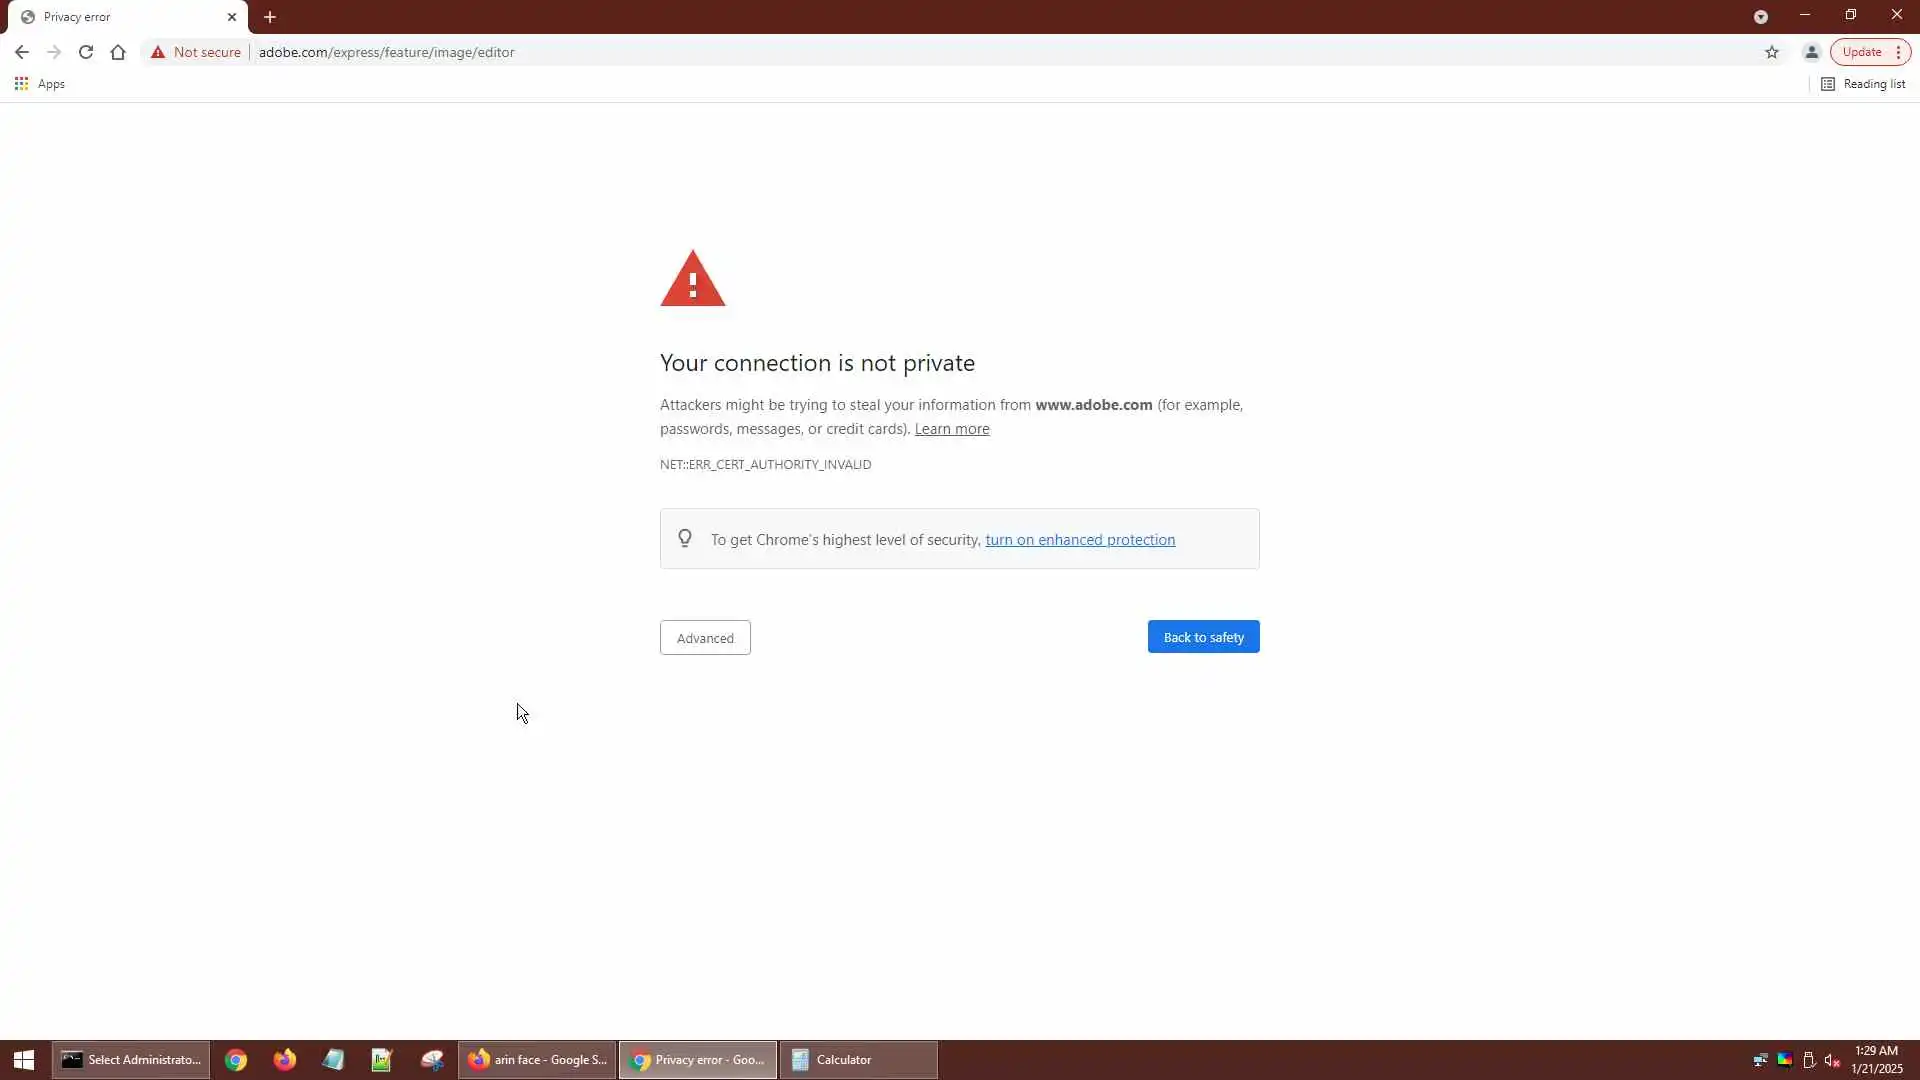Bookmark page with star icon
This screenshot has width=1920, height=1080.
tap(1772, 52)
